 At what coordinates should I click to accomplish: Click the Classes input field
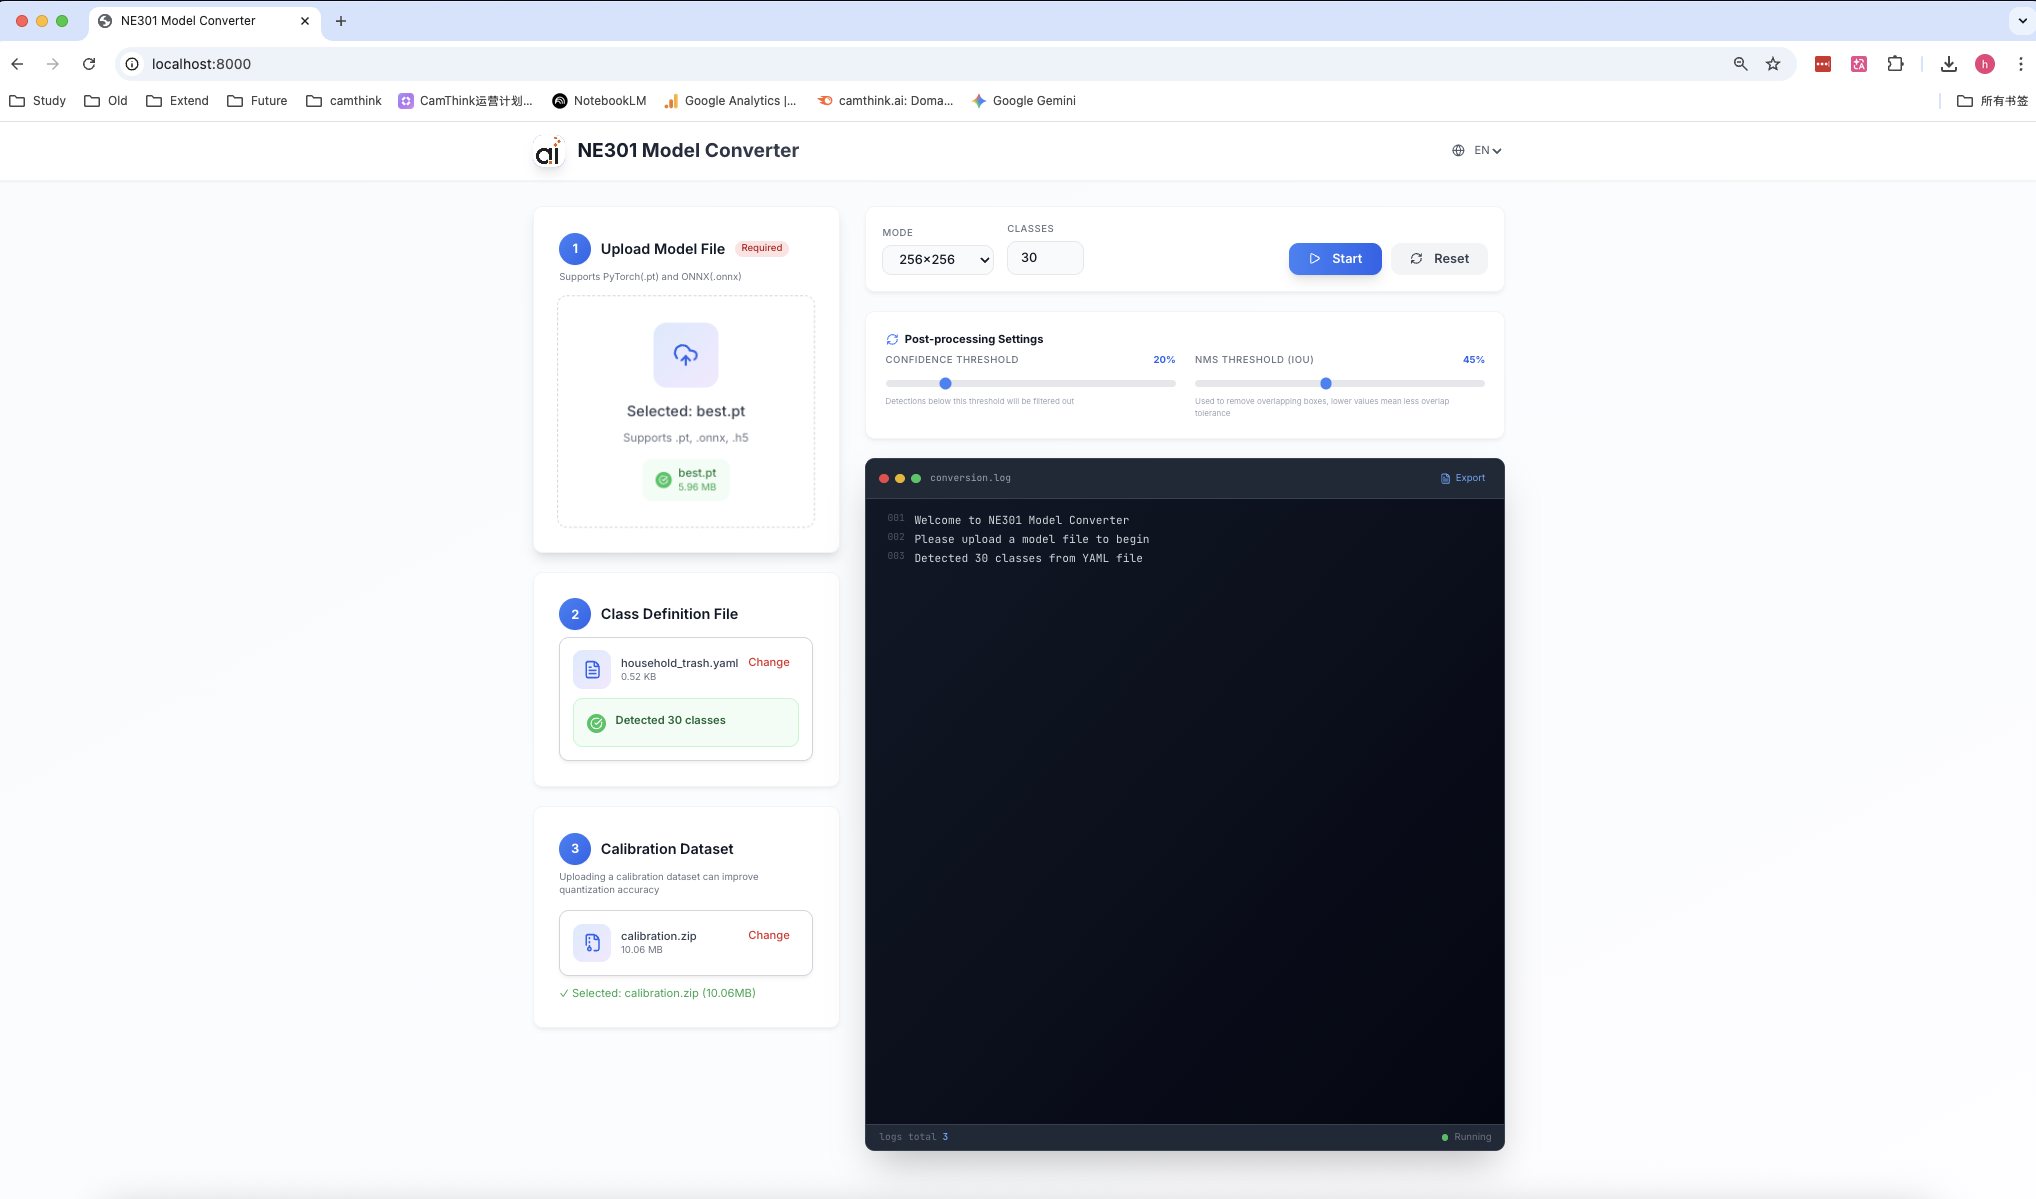1044,258
